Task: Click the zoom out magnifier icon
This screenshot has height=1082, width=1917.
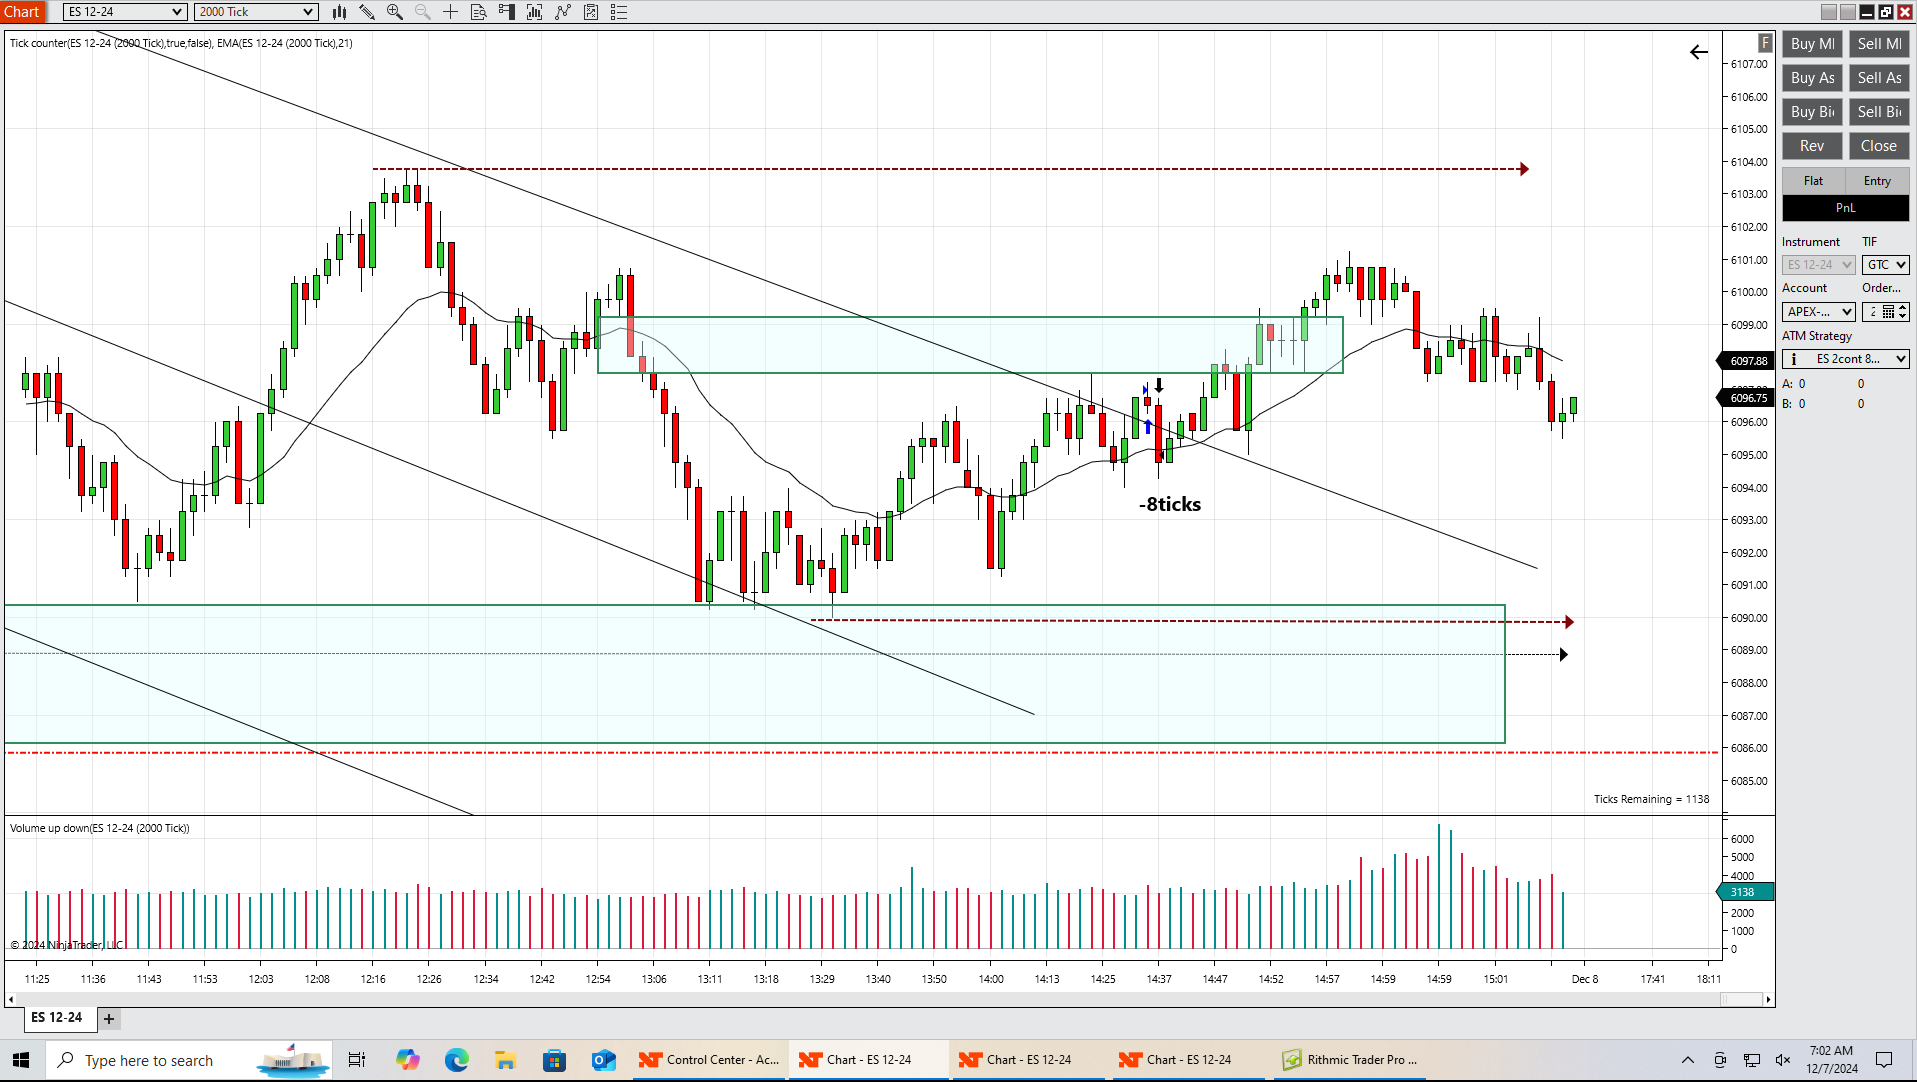Action: coord(423,12)
